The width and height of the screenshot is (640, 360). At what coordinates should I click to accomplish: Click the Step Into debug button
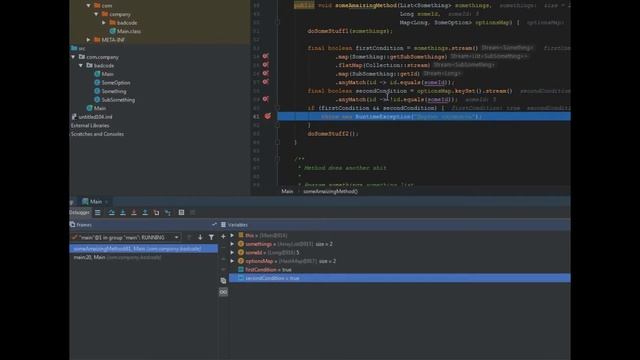pyautogui.click(x=122, y=213)
